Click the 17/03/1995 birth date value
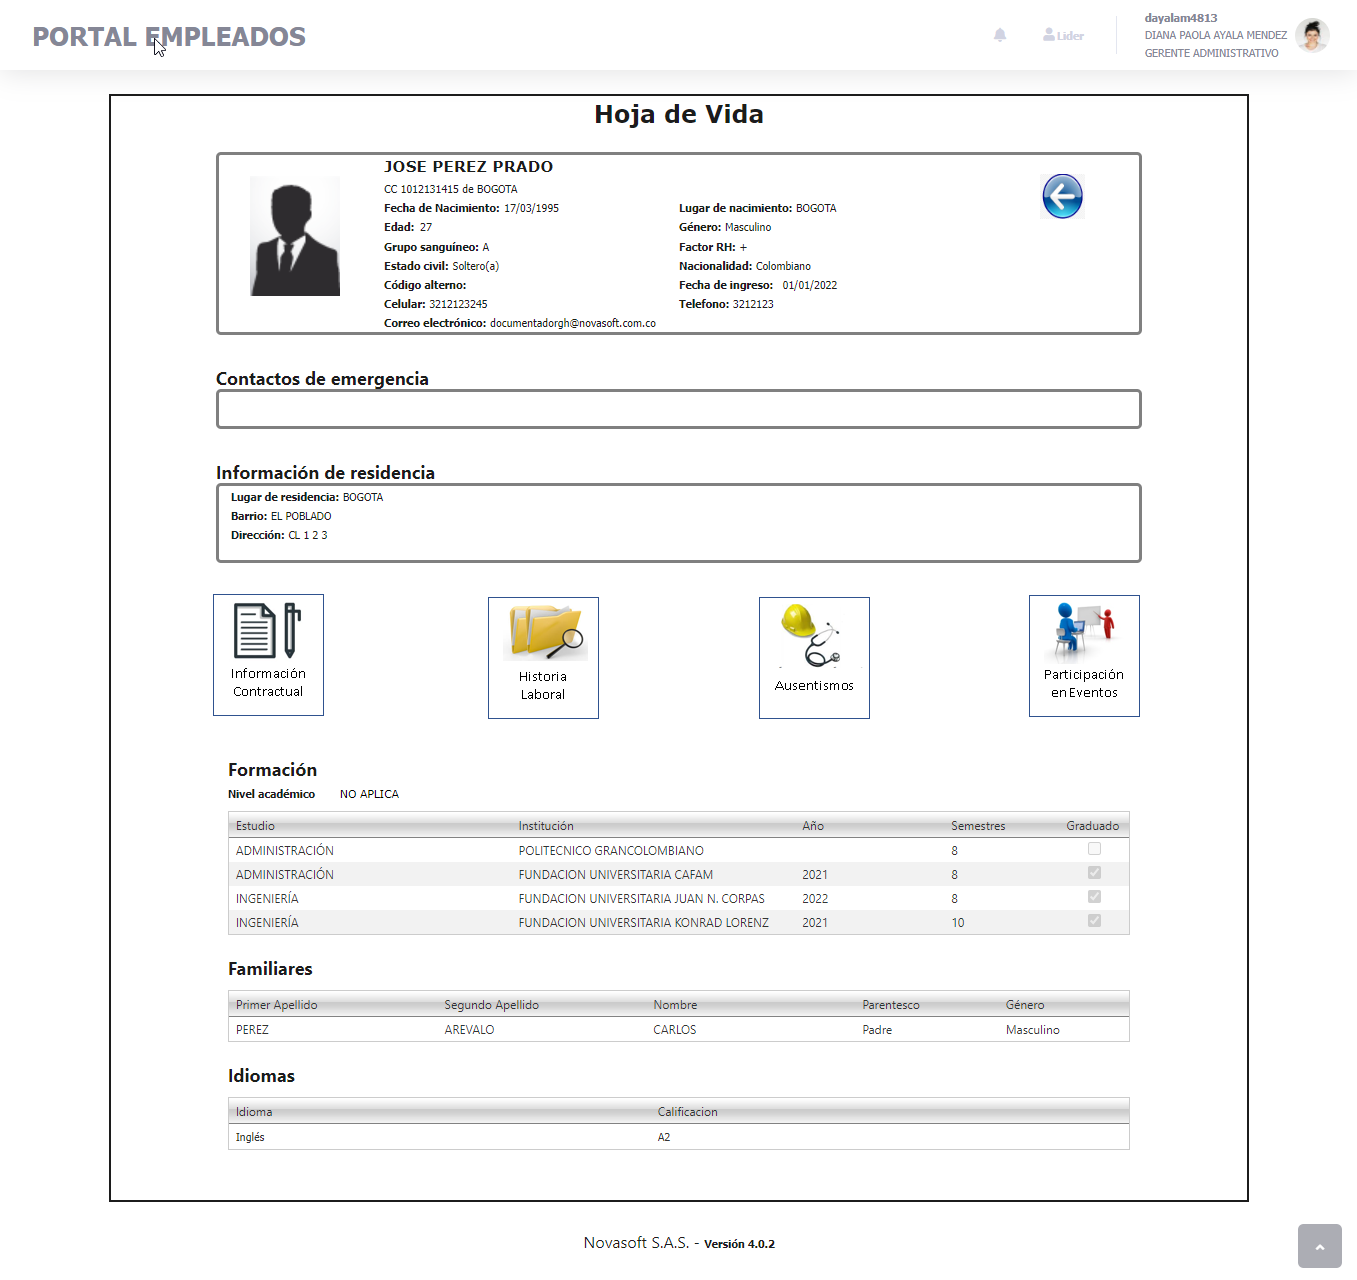Screen dimensions: 1357x1280 point(531,208)
